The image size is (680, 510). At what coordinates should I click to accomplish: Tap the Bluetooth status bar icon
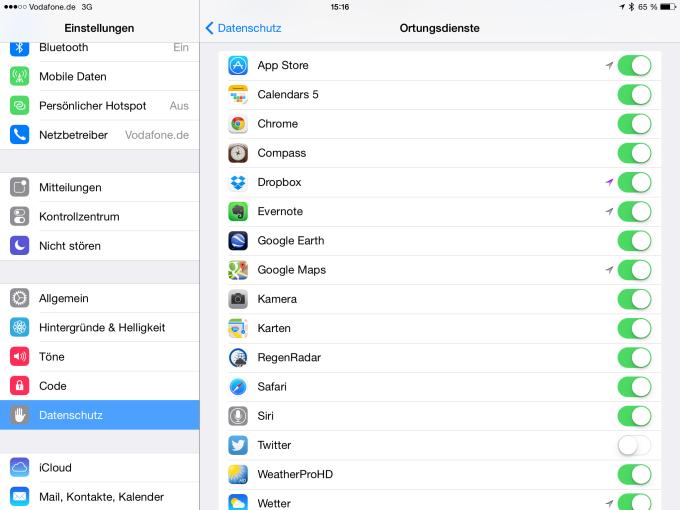[x=631, y=7]
